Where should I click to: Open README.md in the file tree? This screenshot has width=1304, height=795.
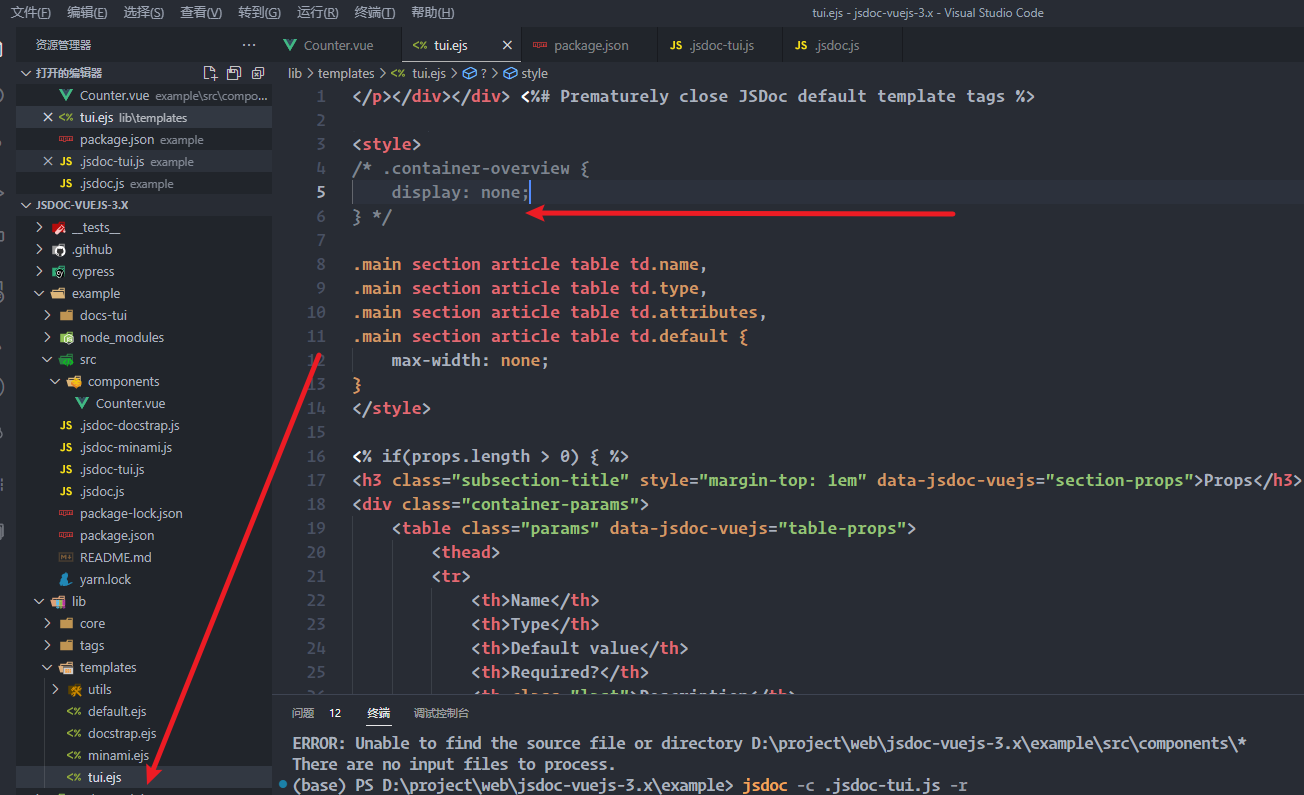click(x=115, y=558)
